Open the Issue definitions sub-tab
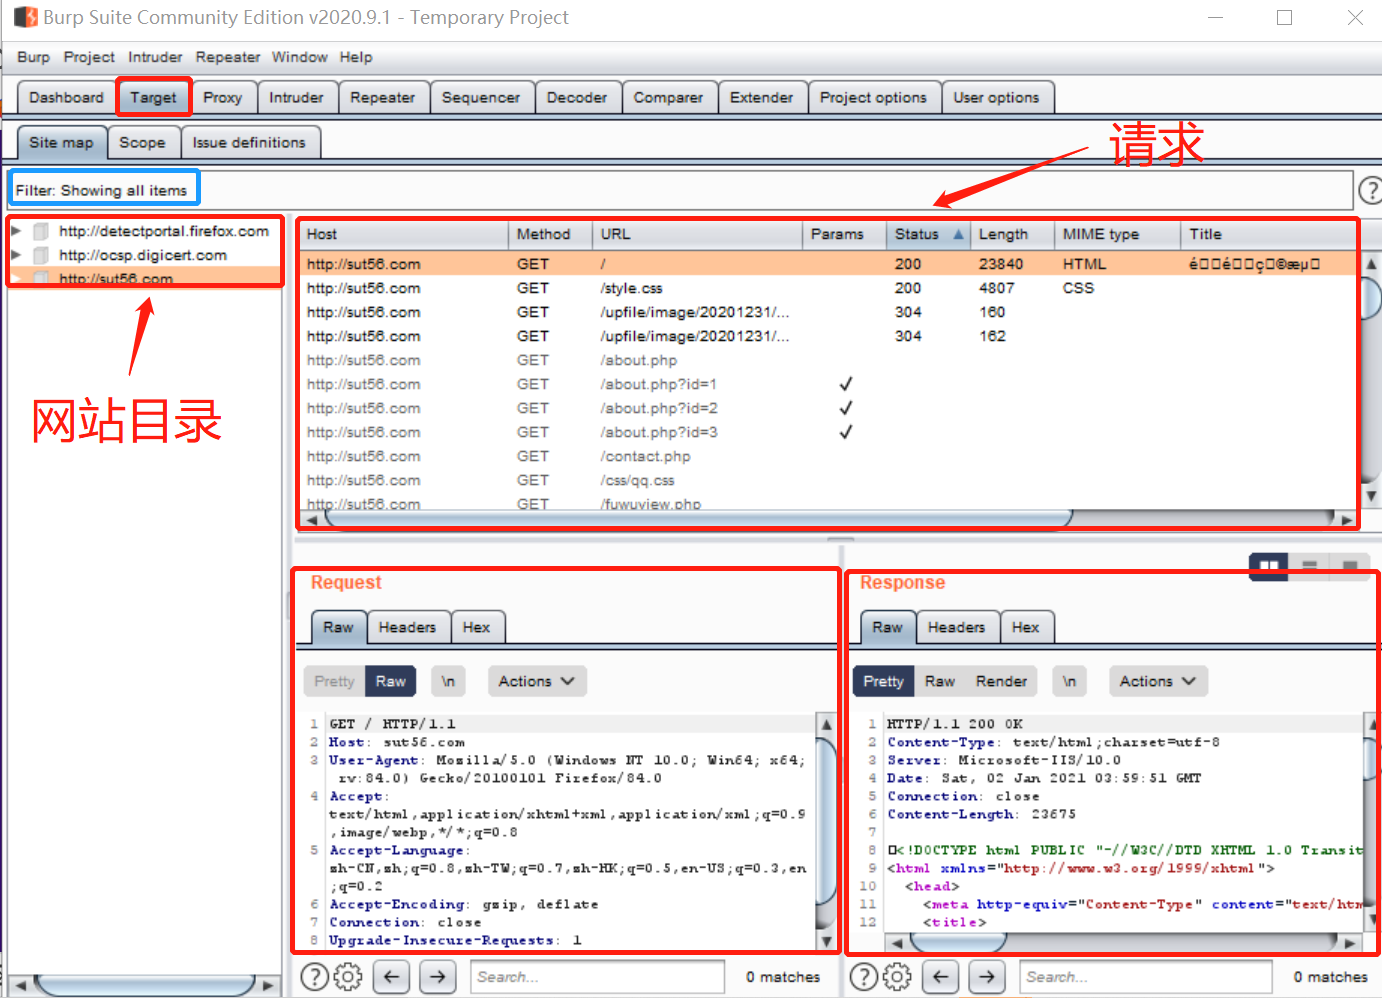This screenshot has height=998, width=1382. (x=249, y=142)
